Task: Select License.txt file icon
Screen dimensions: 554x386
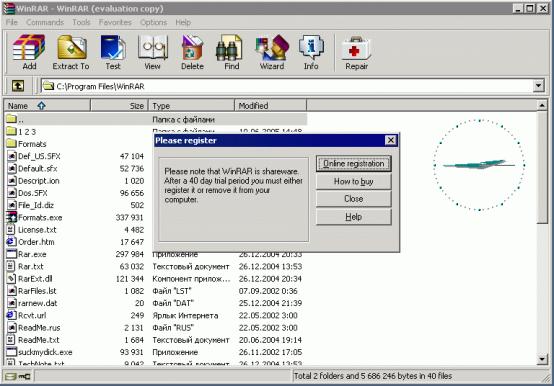Action: click(x=11, y=230)
